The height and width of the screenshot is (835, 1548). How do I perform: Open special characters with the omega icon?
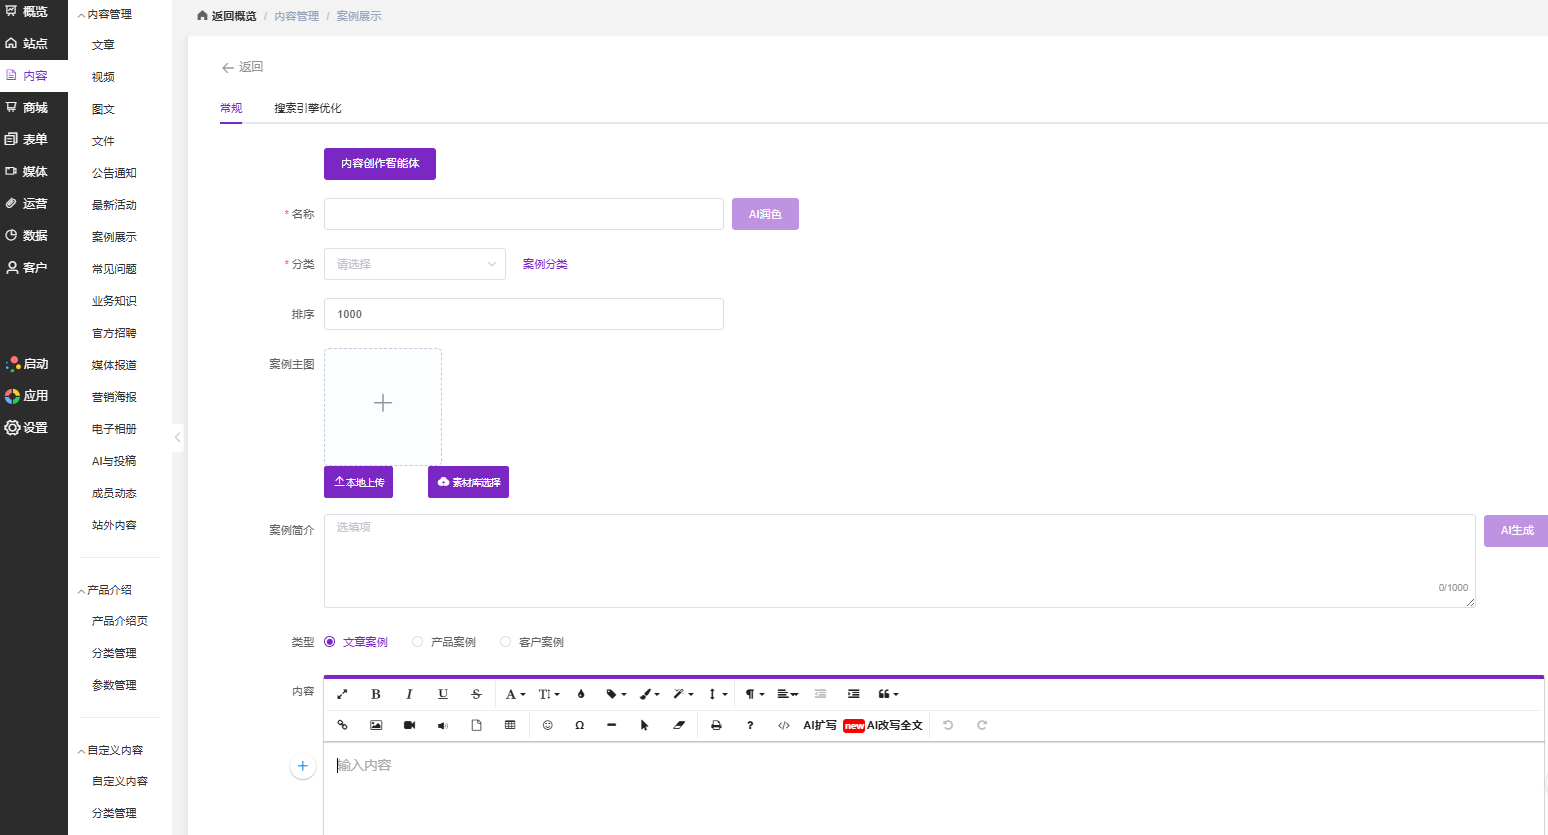[580, 725]
